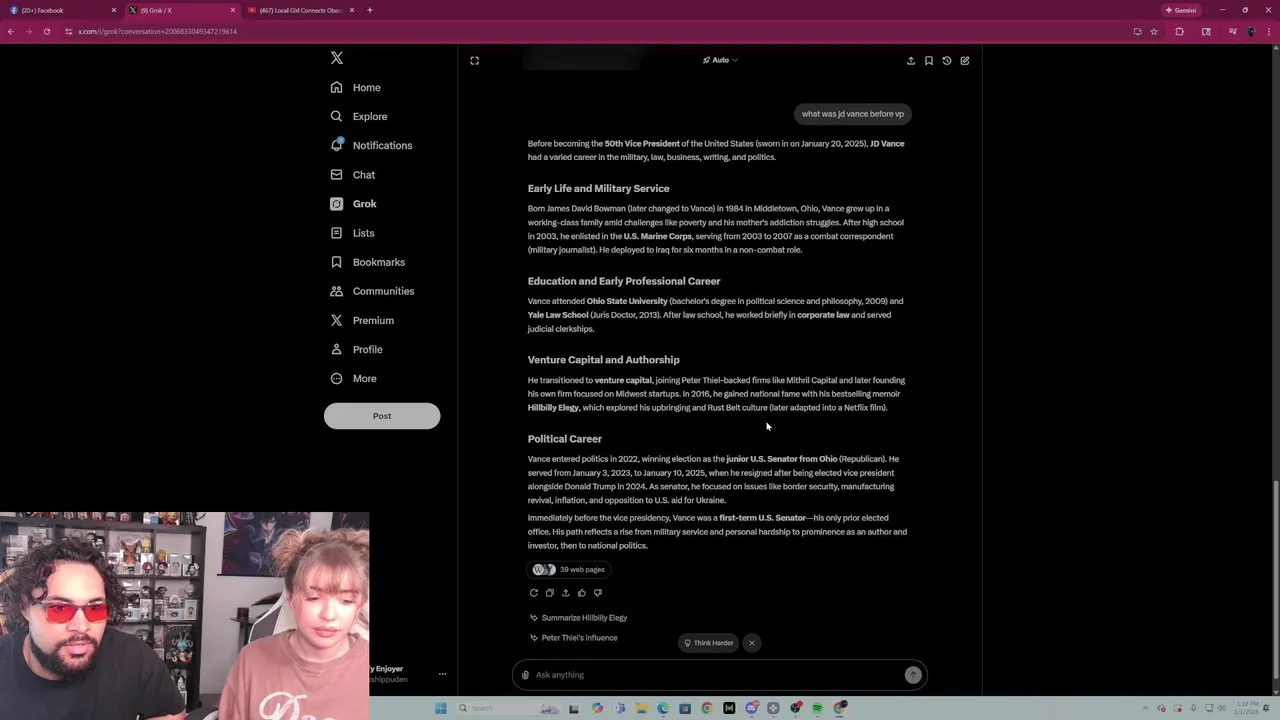The height and width of the screenshot is (720, 1280).
Task: Go to Profile in the sidebar
Action: pyautogui.click(x=356, y=349)
